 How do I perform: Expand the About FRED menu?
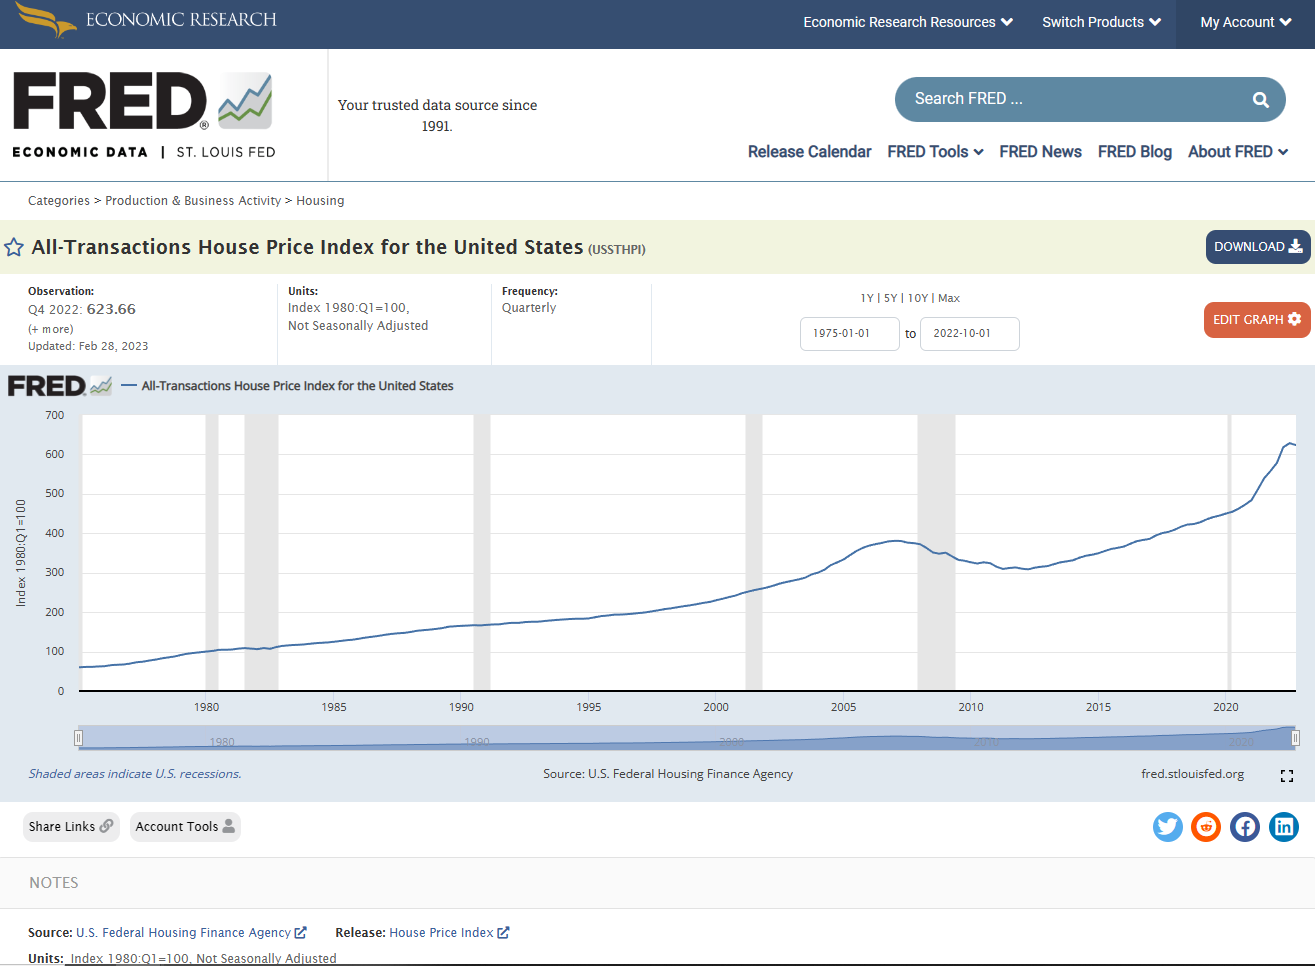coord(1238,152)
